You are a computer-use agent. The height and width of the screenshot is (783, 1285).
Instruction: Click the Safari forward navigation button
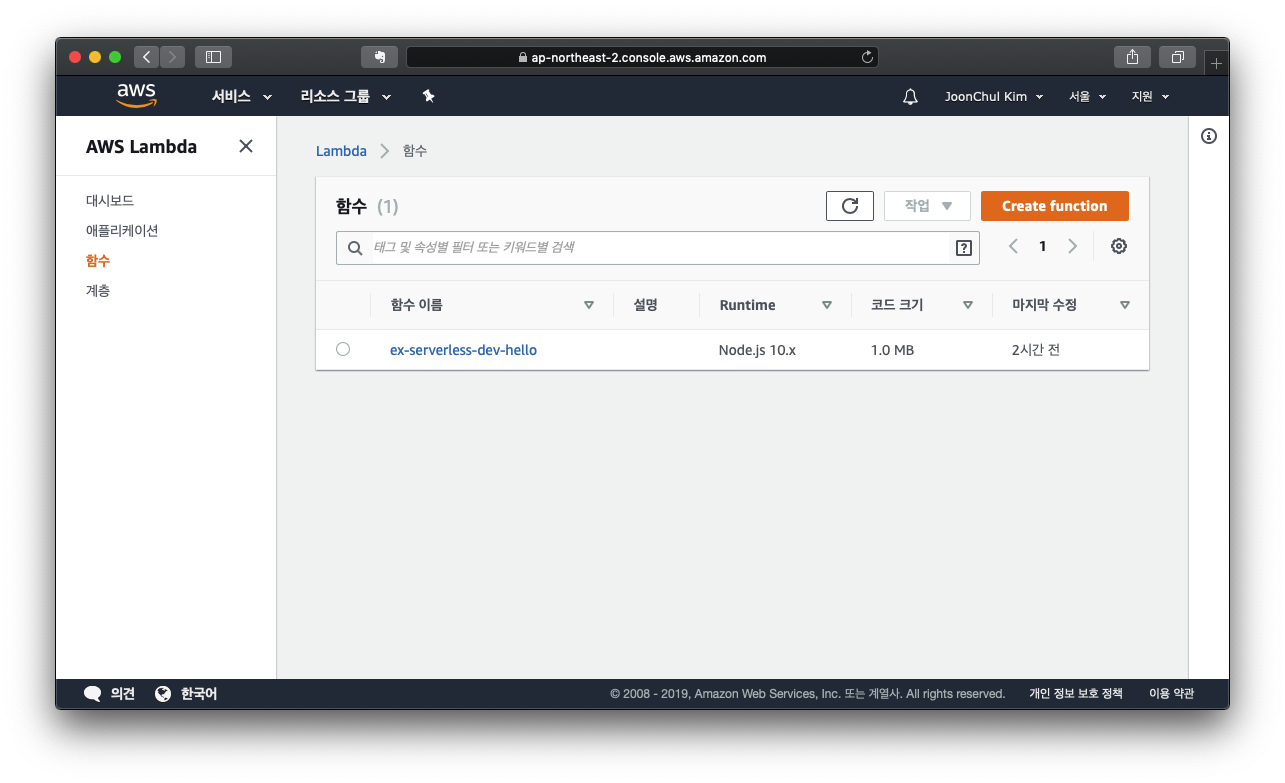(173, 57)
